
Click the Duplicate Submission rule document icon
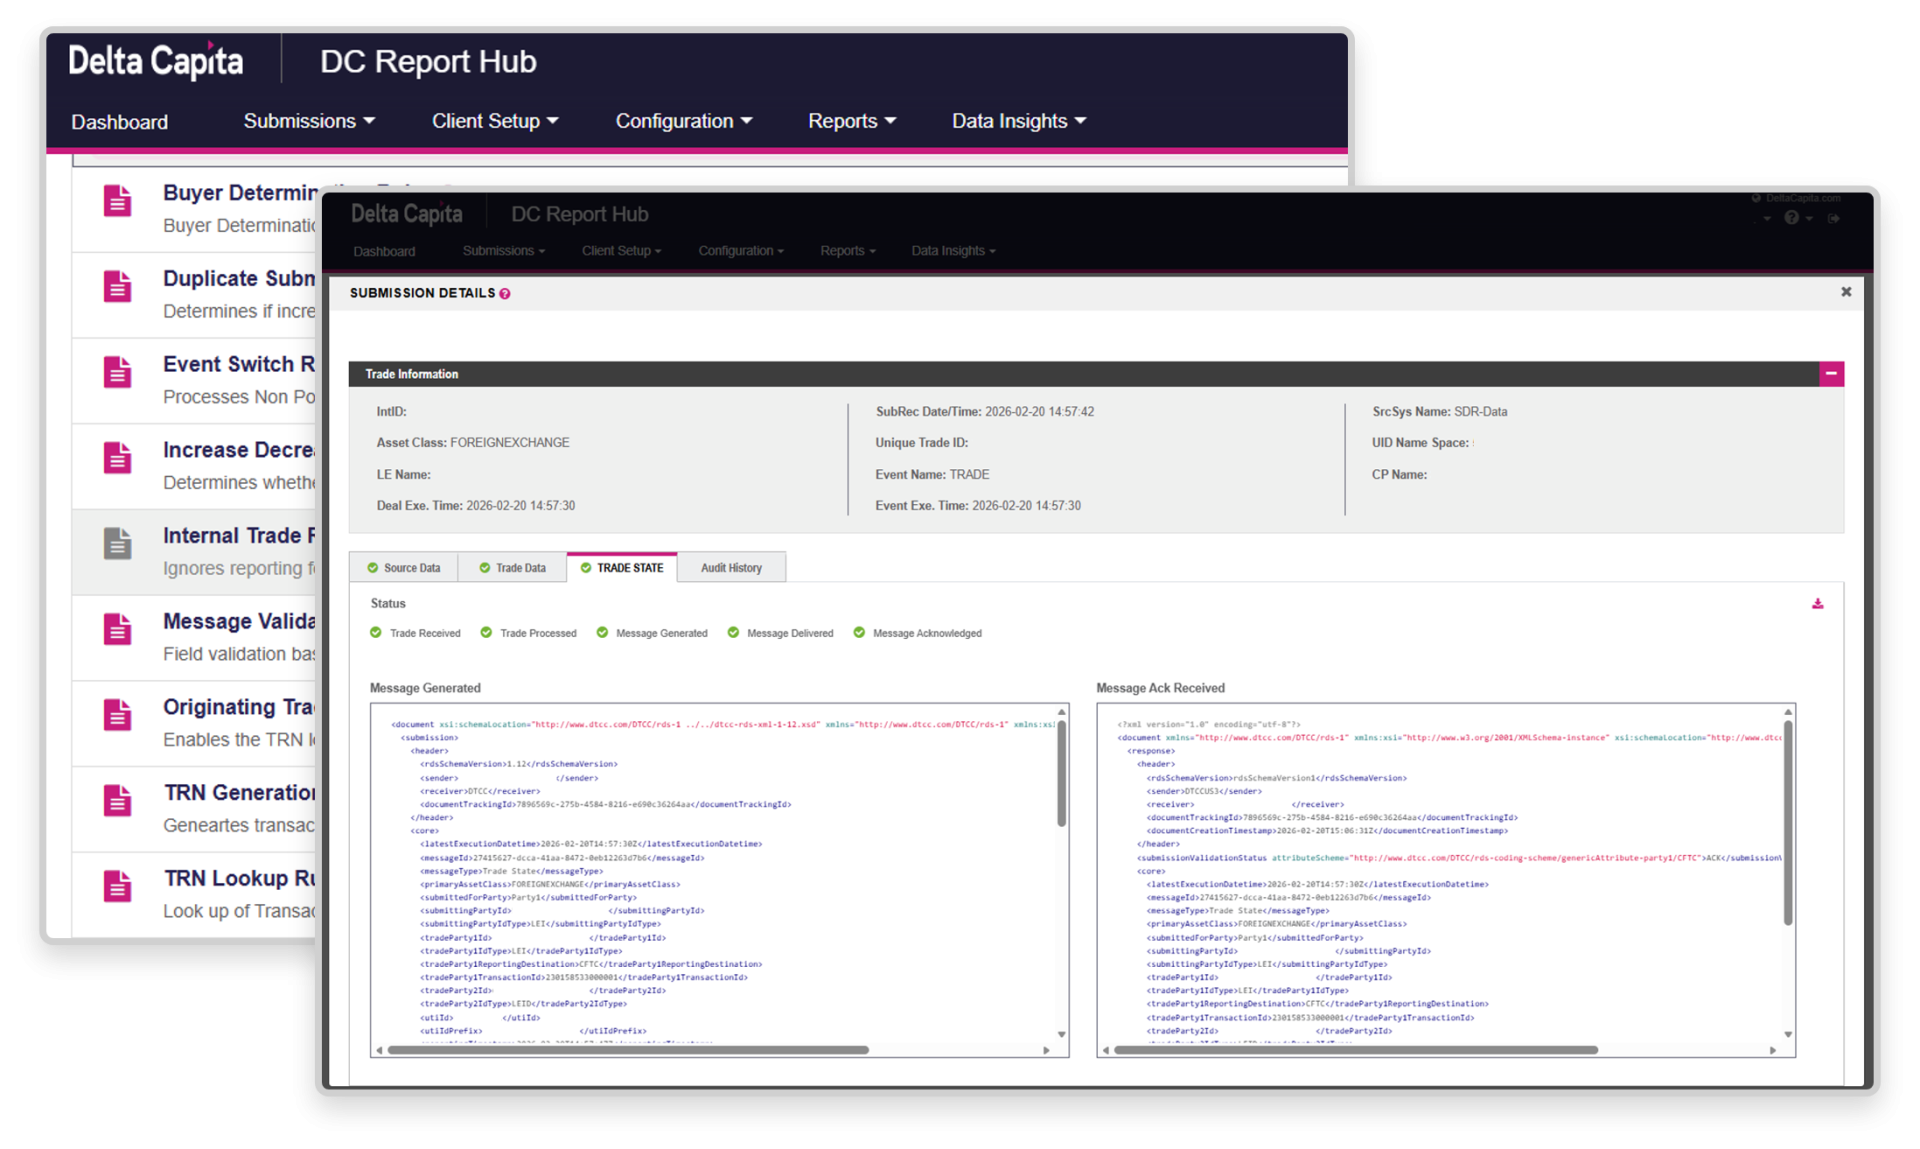click(x=118, y=287)
